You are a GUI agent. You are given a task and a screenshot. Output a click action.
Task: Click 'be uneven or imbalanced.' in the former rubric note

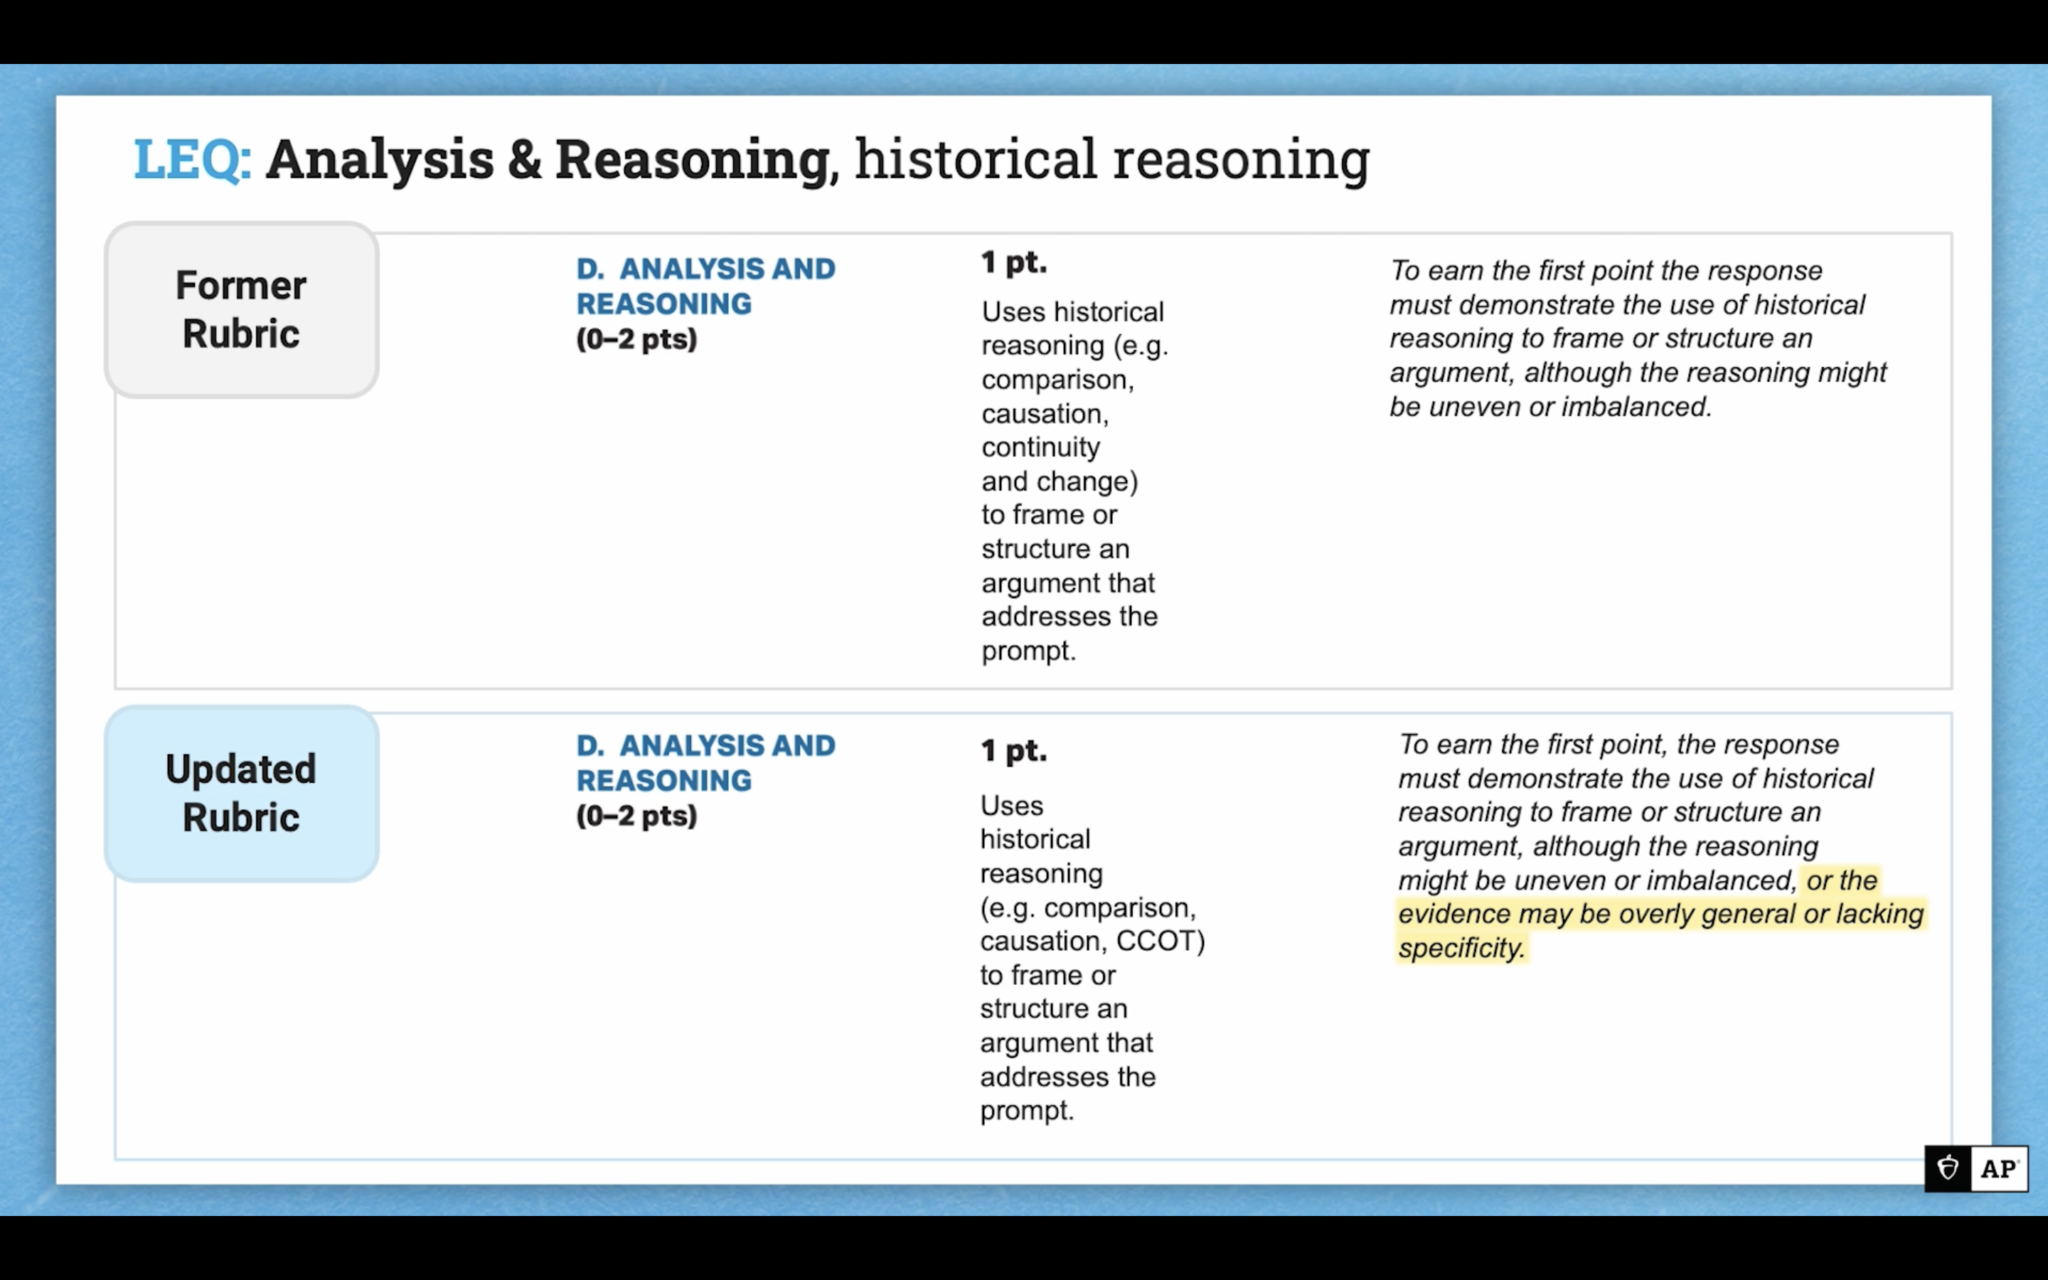(1550, 407)
